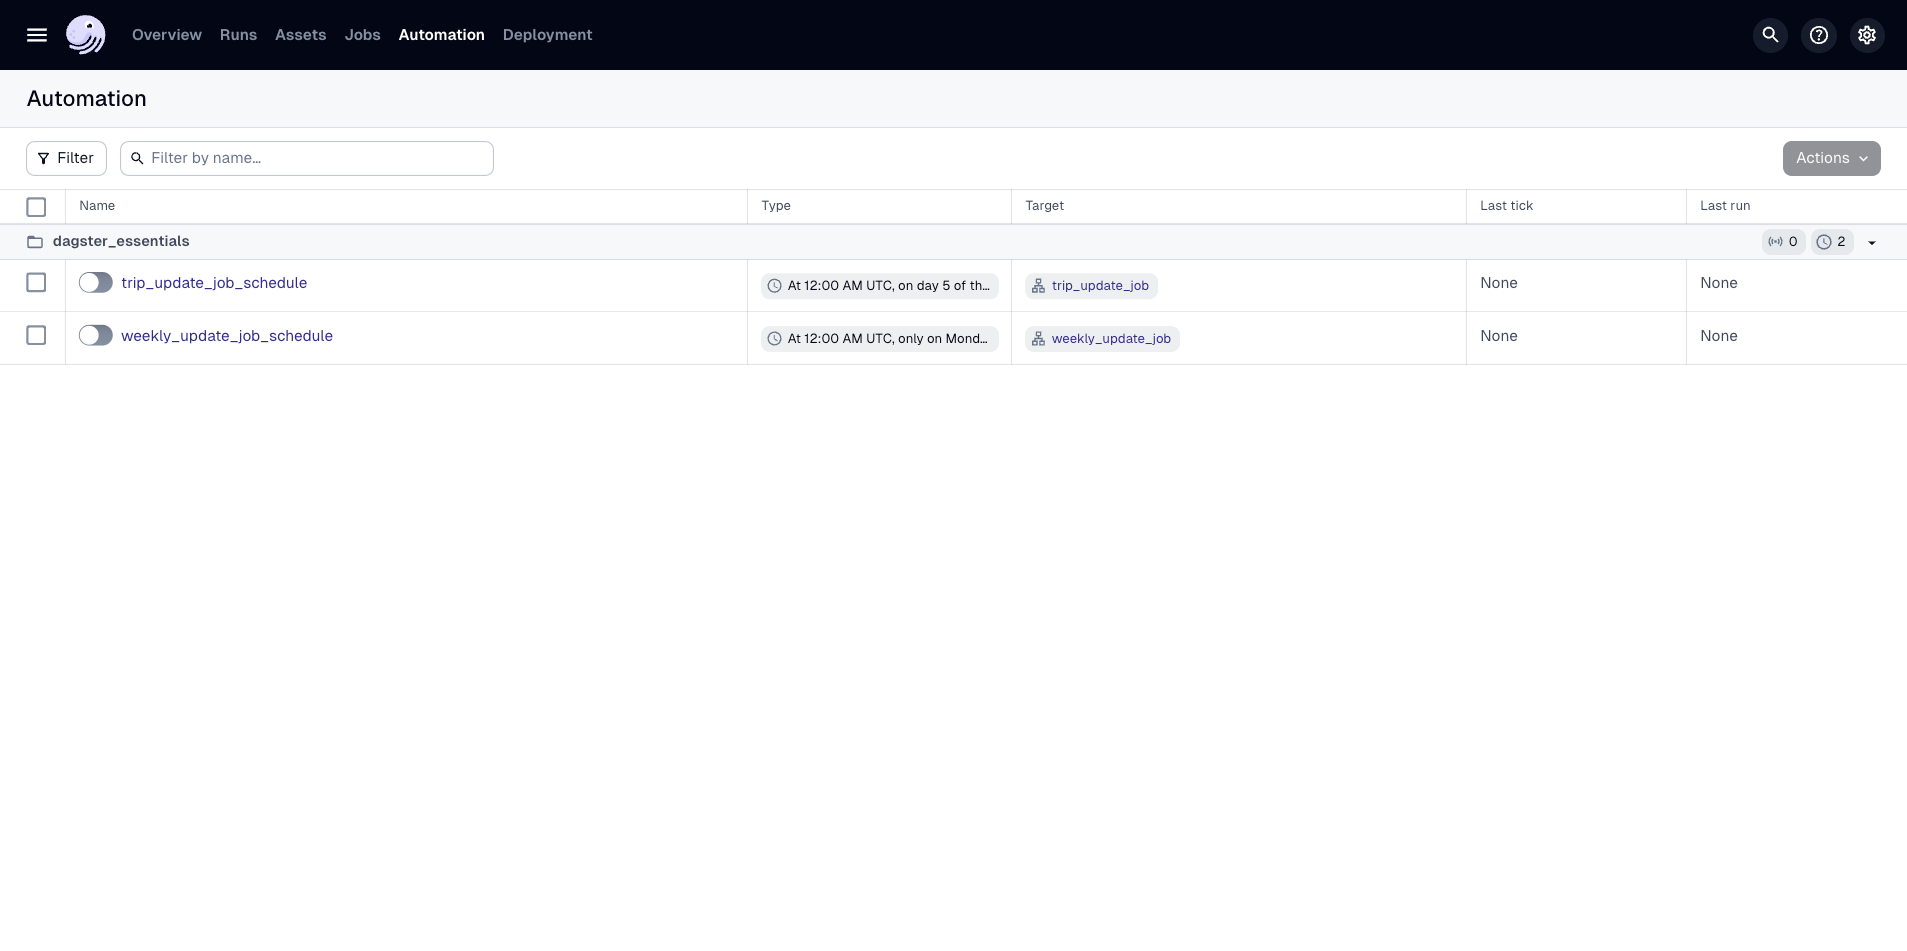Click the Filter by name input field
This screenshot has width=1907, height=951.
point(309,158)
